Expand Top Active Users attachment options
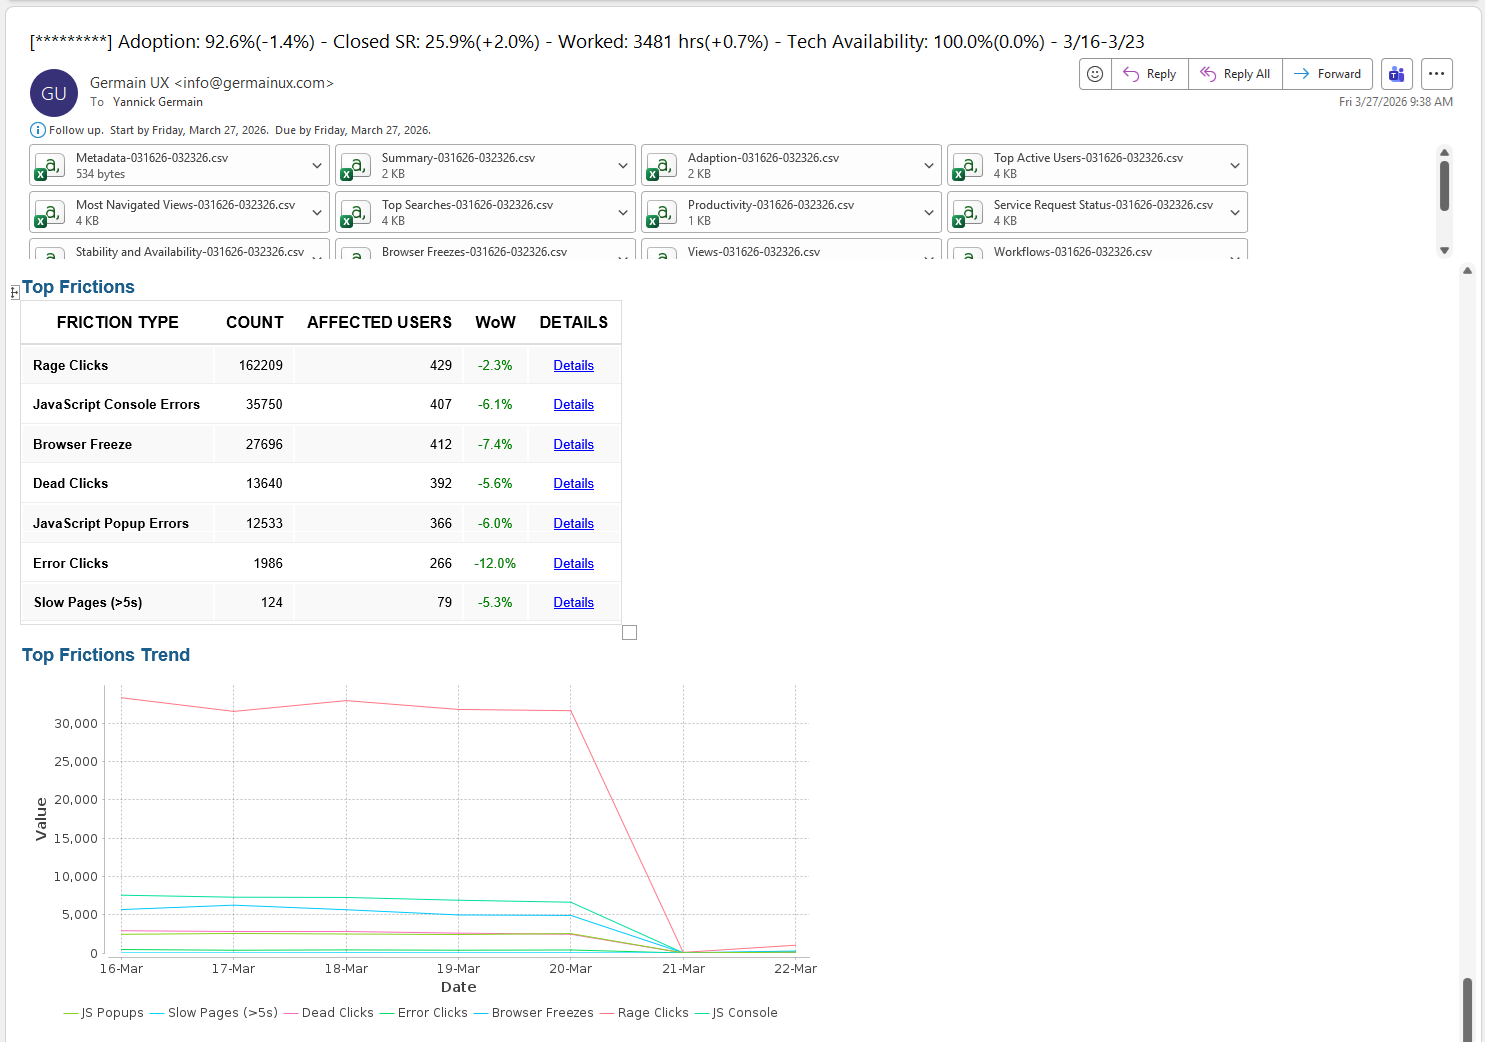The width and height of the screenshot is (1485, 1042). 1234,166
